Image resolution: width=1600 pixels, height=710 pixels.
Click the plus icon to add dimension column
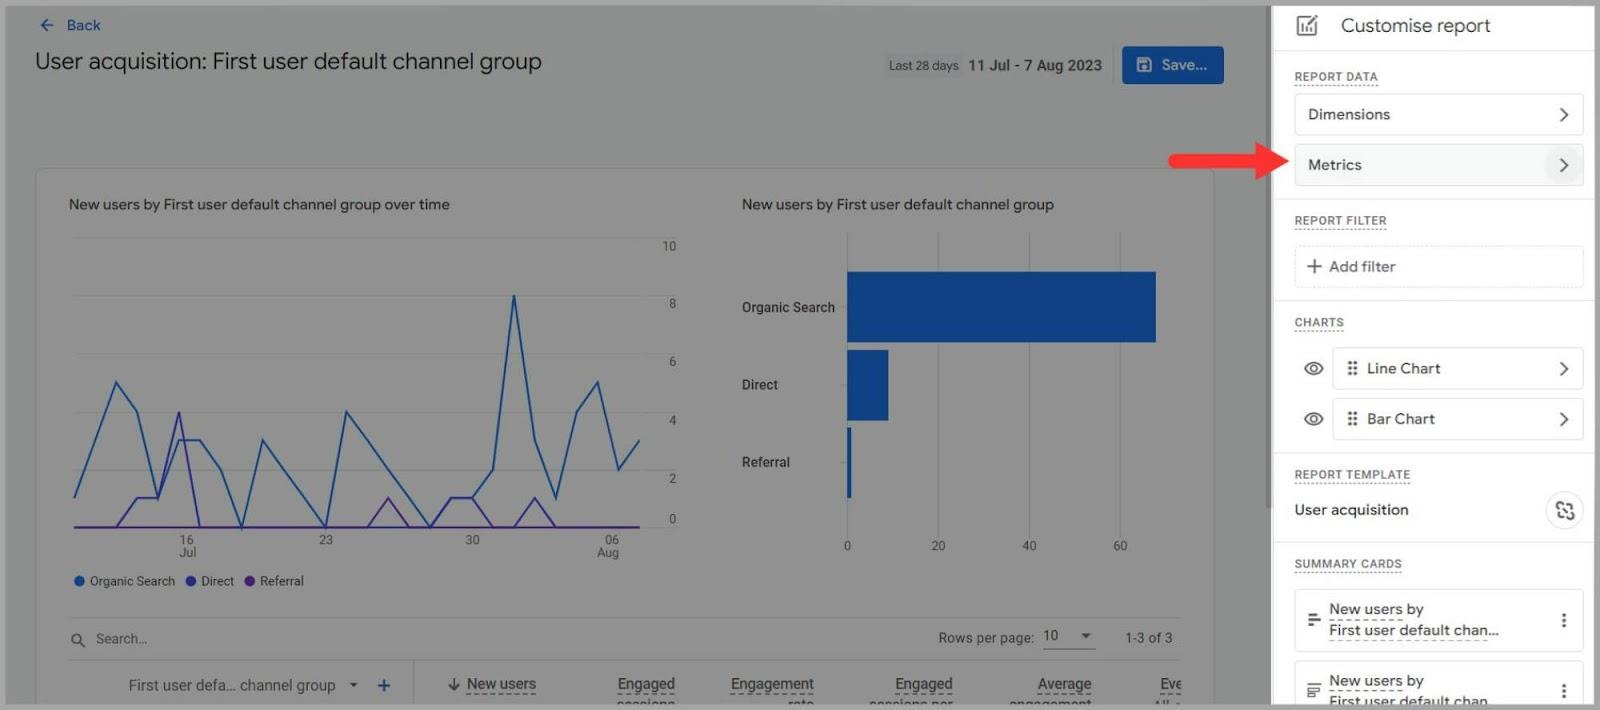pyautogui.click(x=384, y=686)
